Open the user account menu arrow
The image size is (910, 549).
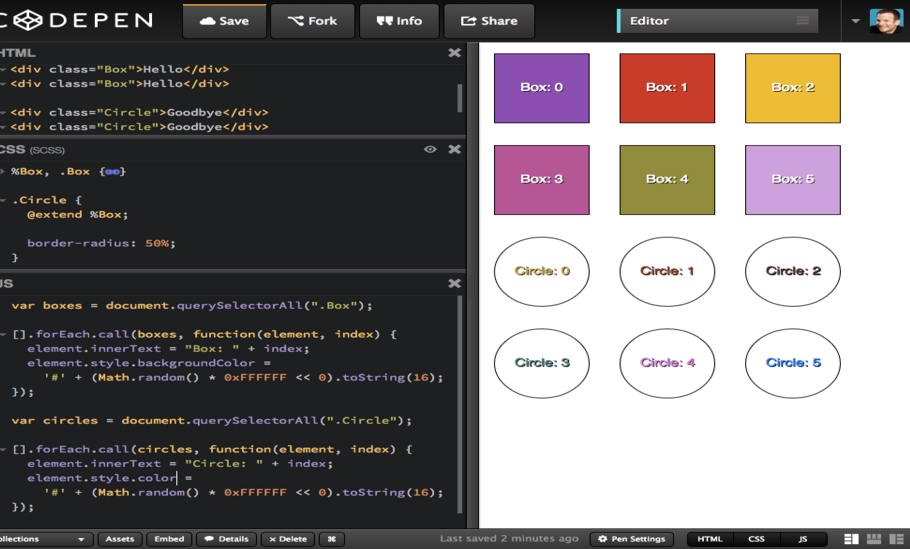point(855,21)
